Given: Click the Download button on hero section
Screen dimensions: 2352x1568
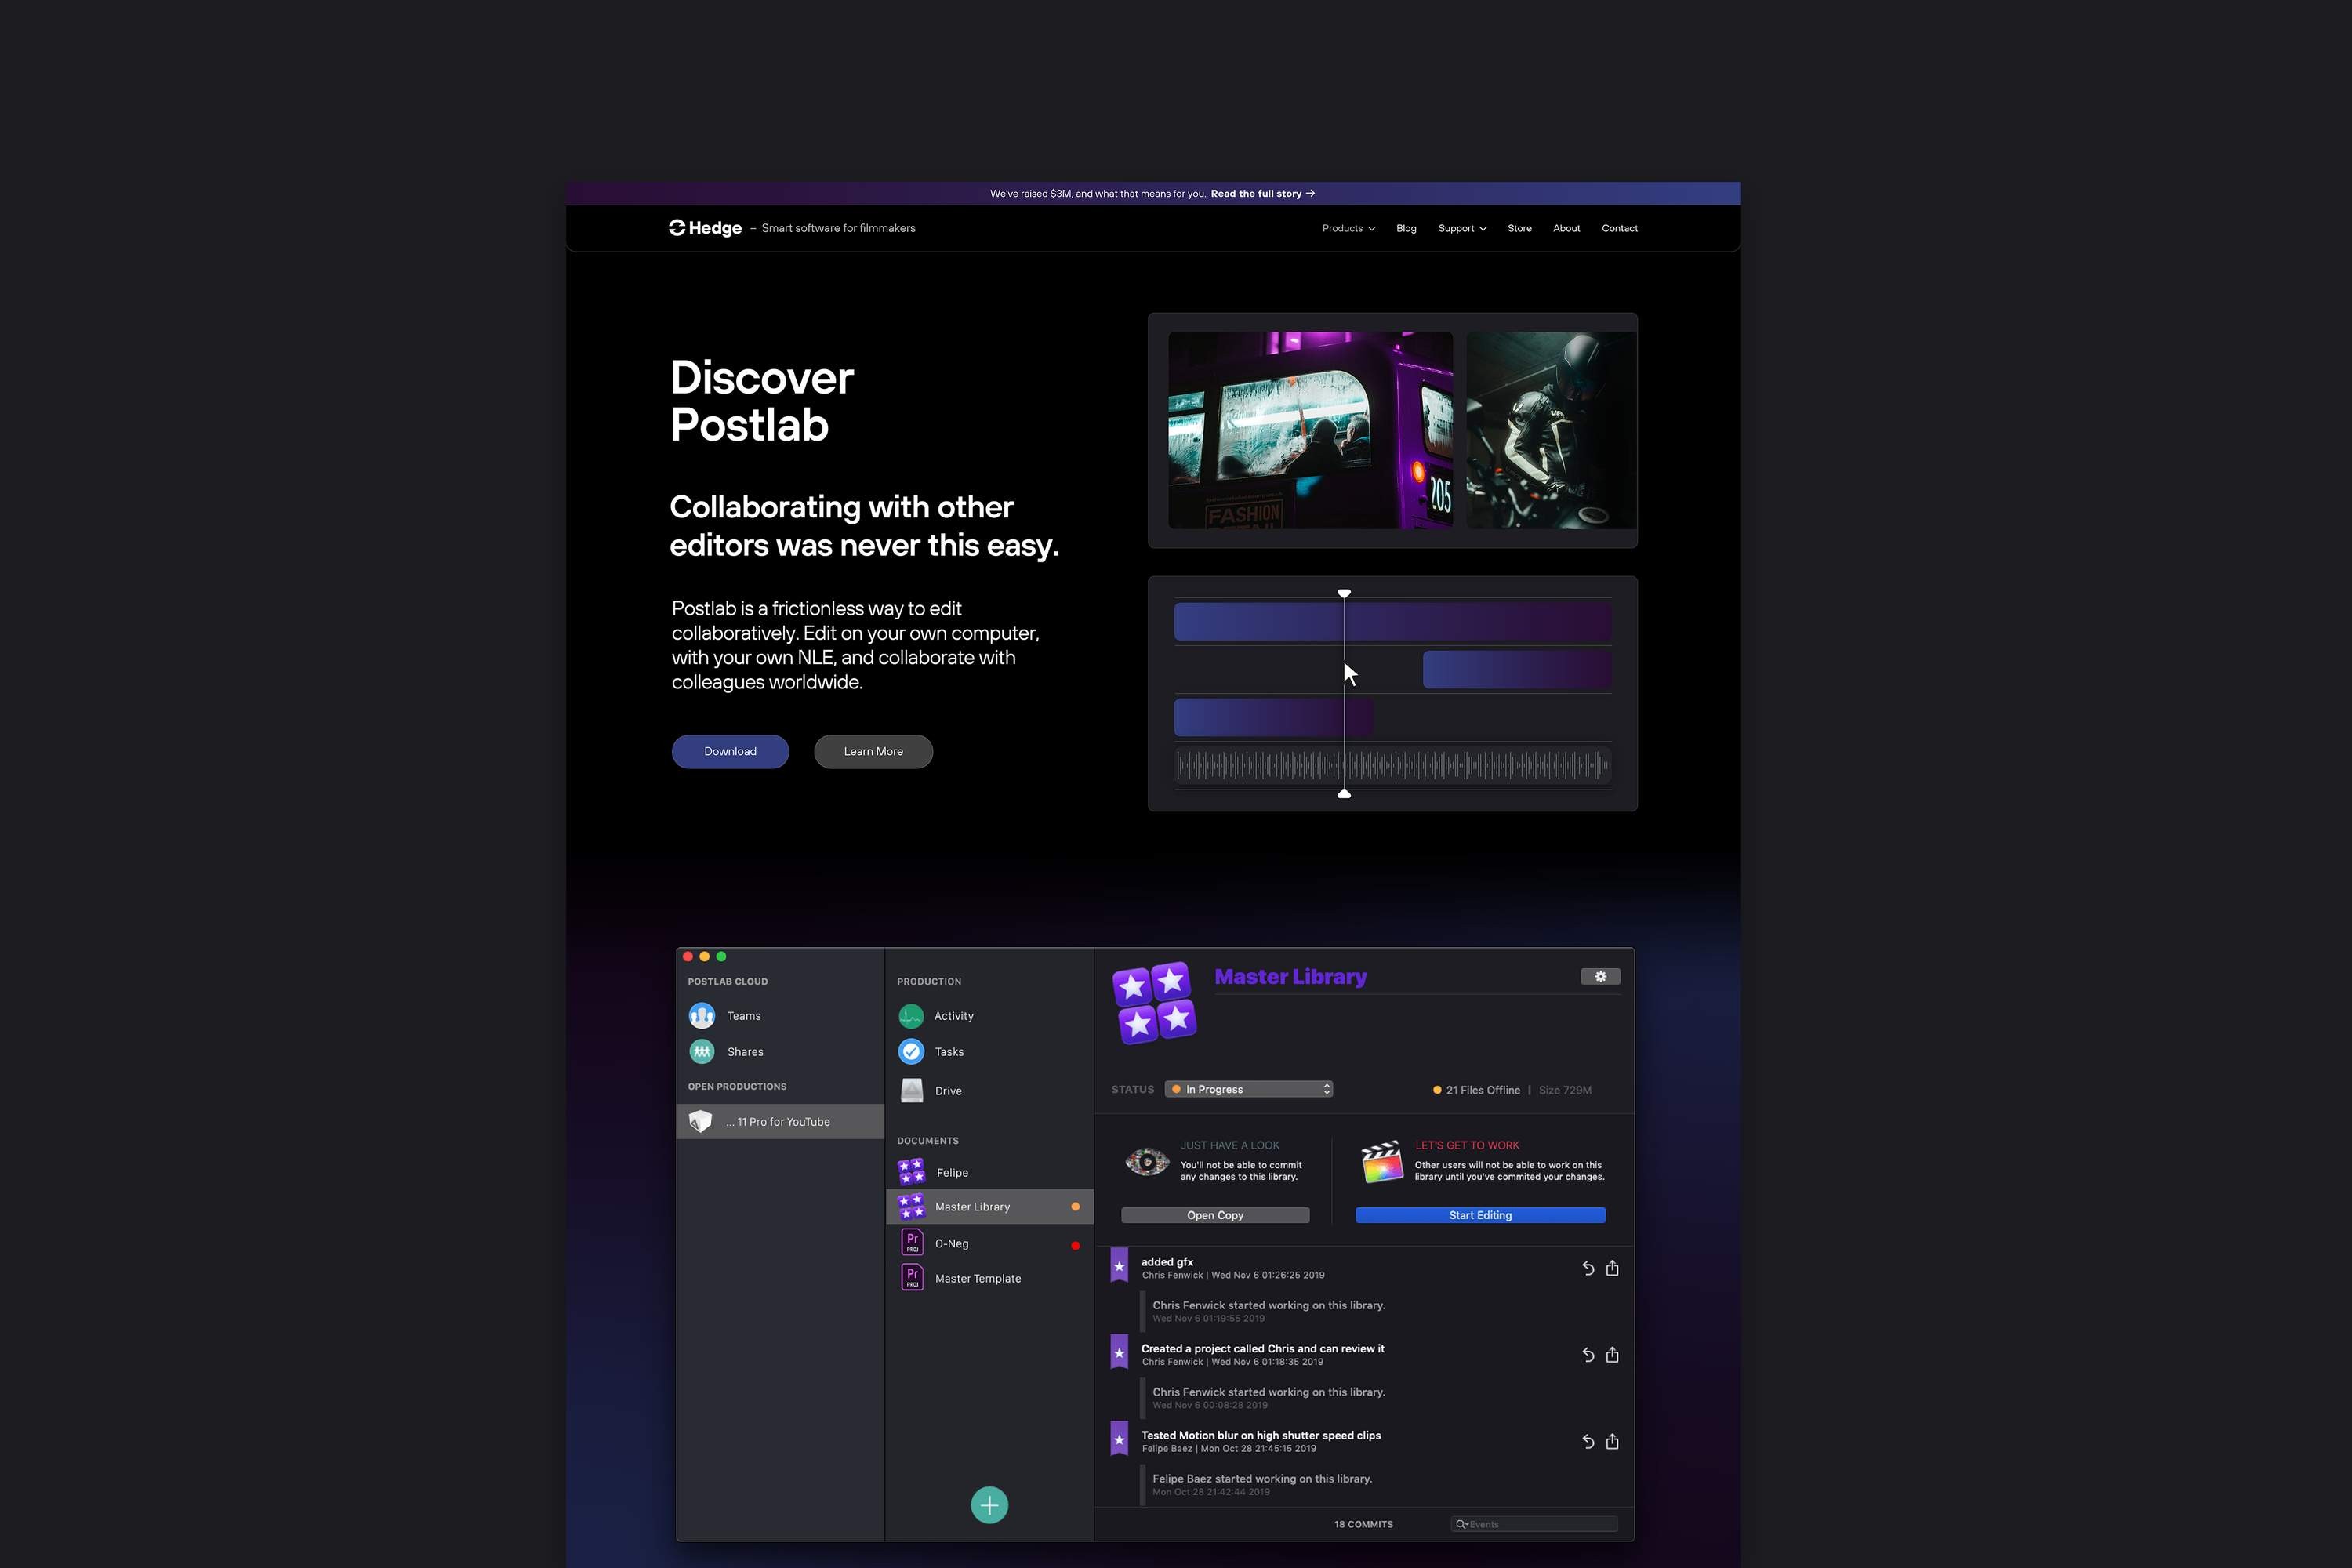Looking at the screenshot, I should pyautogui.click(x=730, y=751).
